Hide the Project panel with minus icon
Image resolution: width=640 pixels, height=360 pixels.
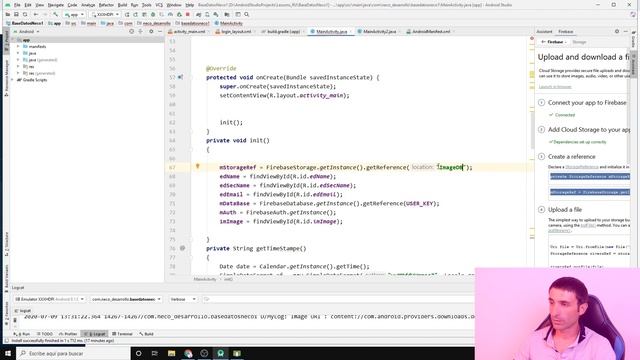(x=160, y=31)
